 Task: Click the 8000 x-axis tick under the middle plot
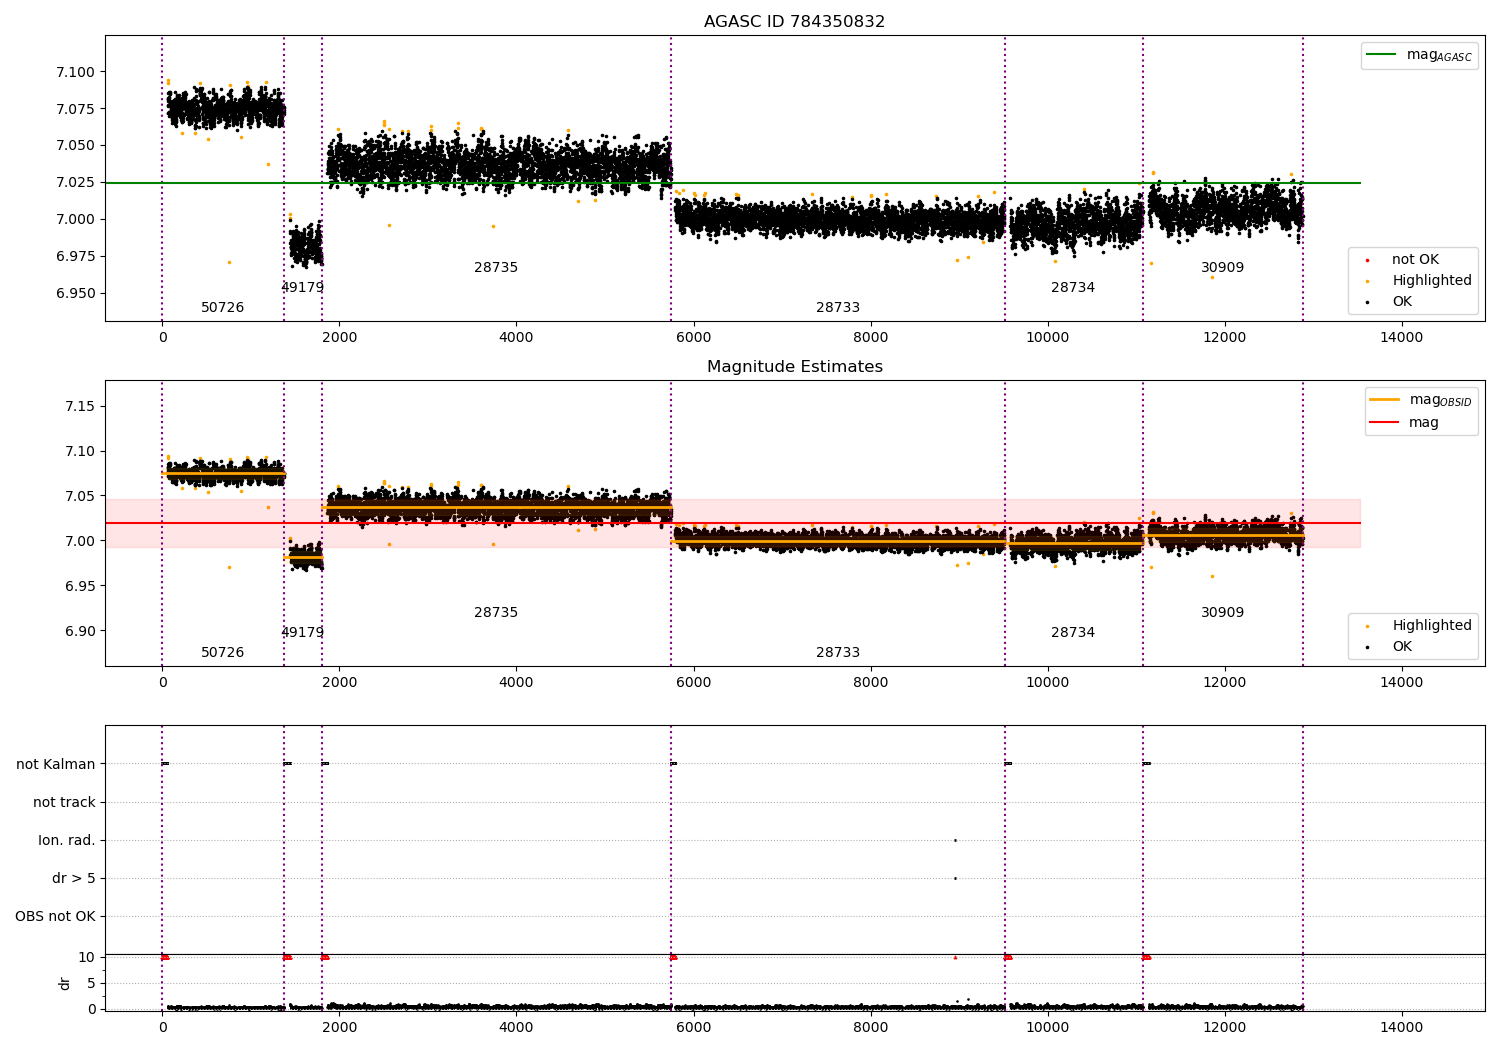click(870, 683)
